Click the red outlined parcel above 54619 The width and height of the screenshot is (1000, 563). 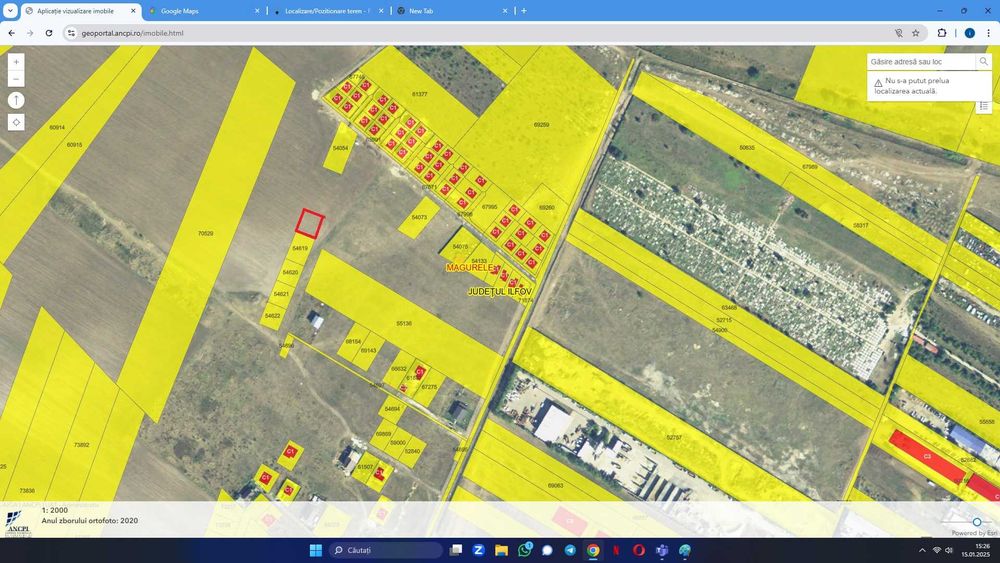(310, 224)
